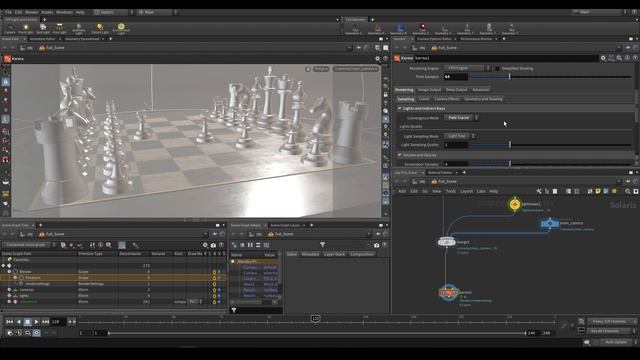Open the Rendering Engine dropdown

467,68
